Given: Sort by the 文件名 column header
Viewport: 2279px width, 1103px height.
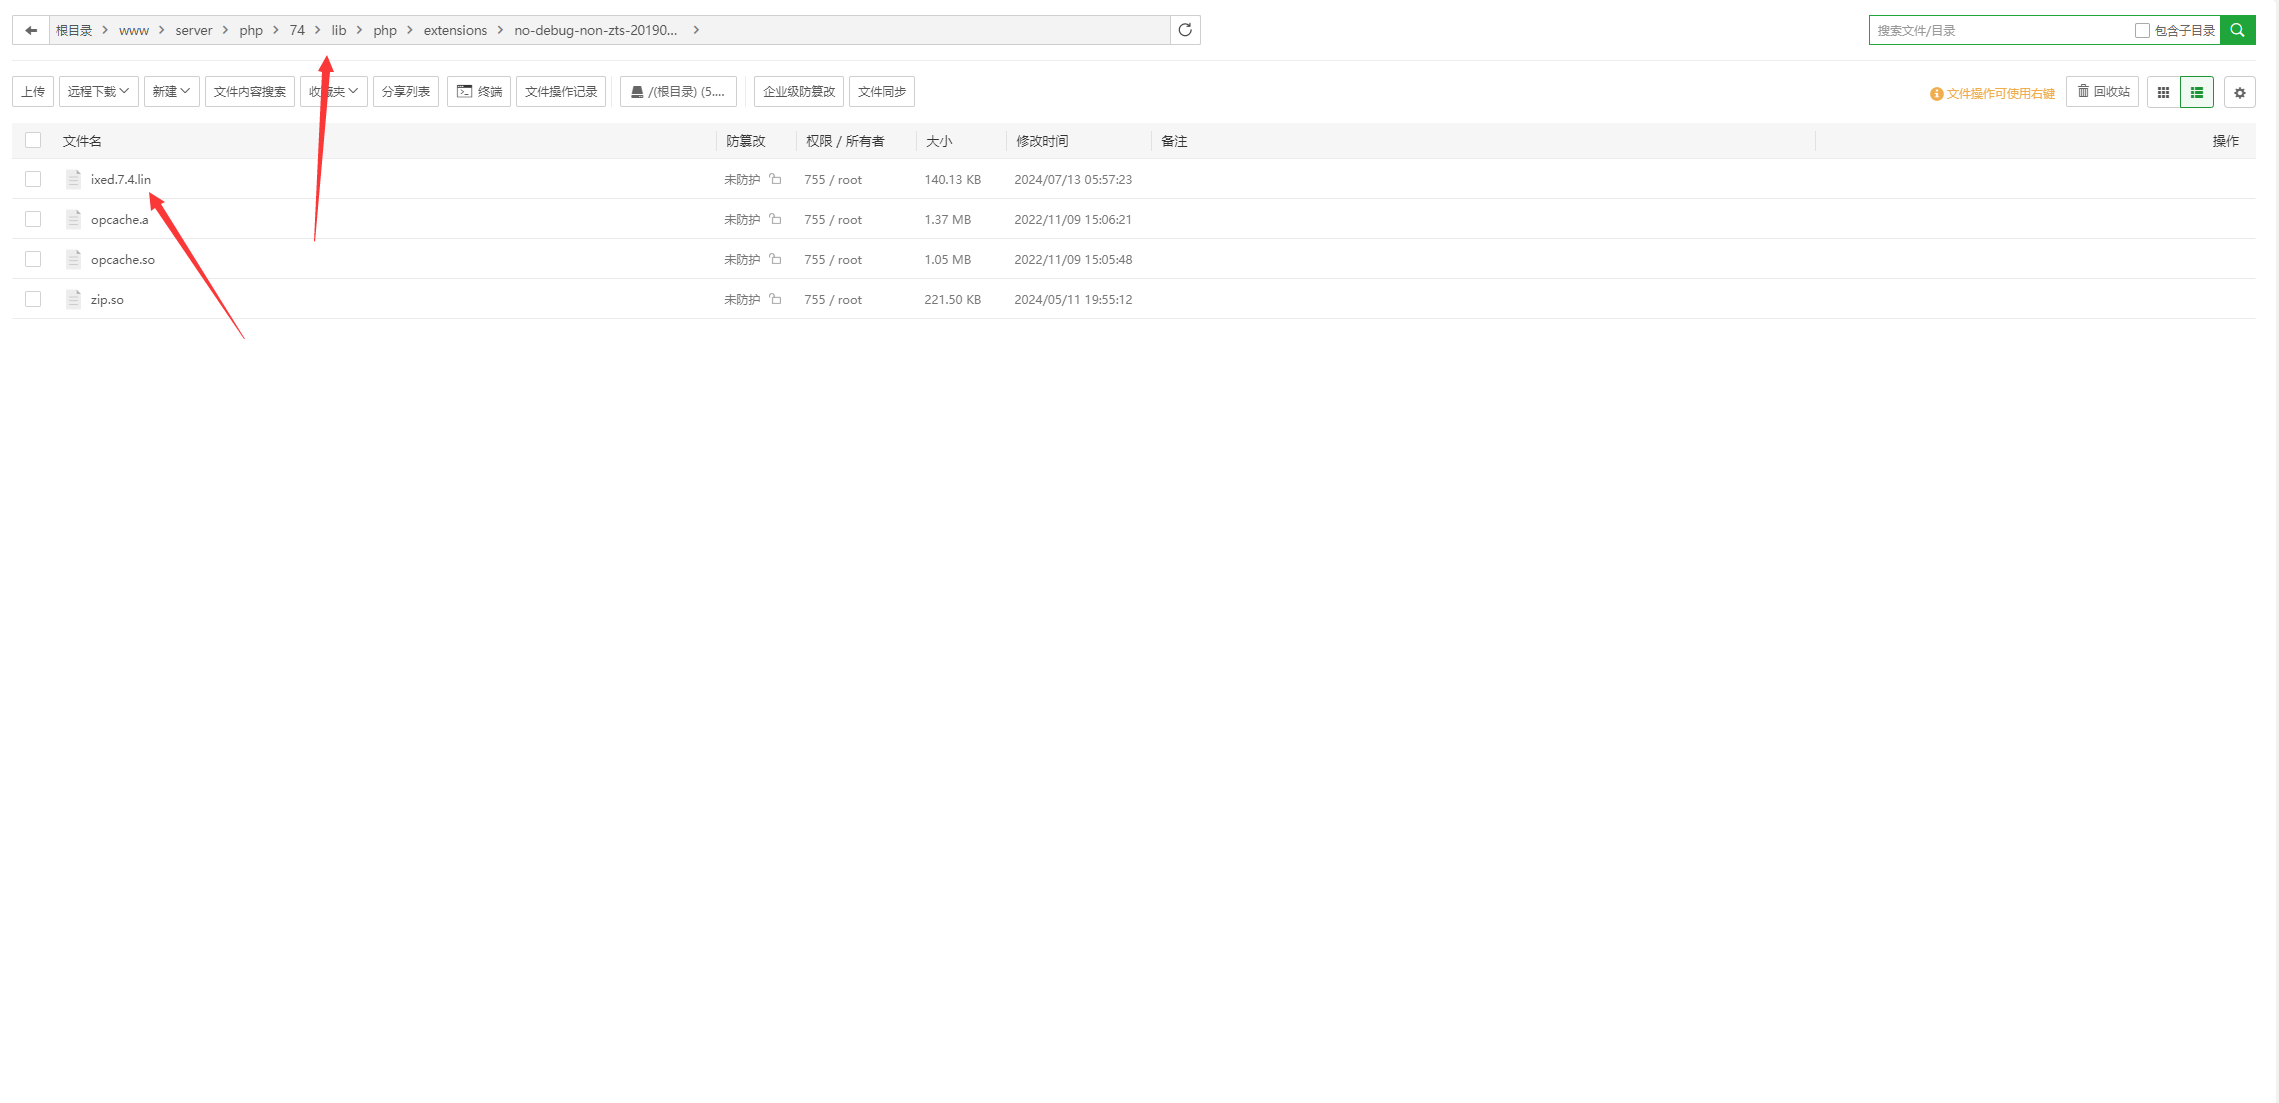Looking at the screenshot, I should 82,141.
